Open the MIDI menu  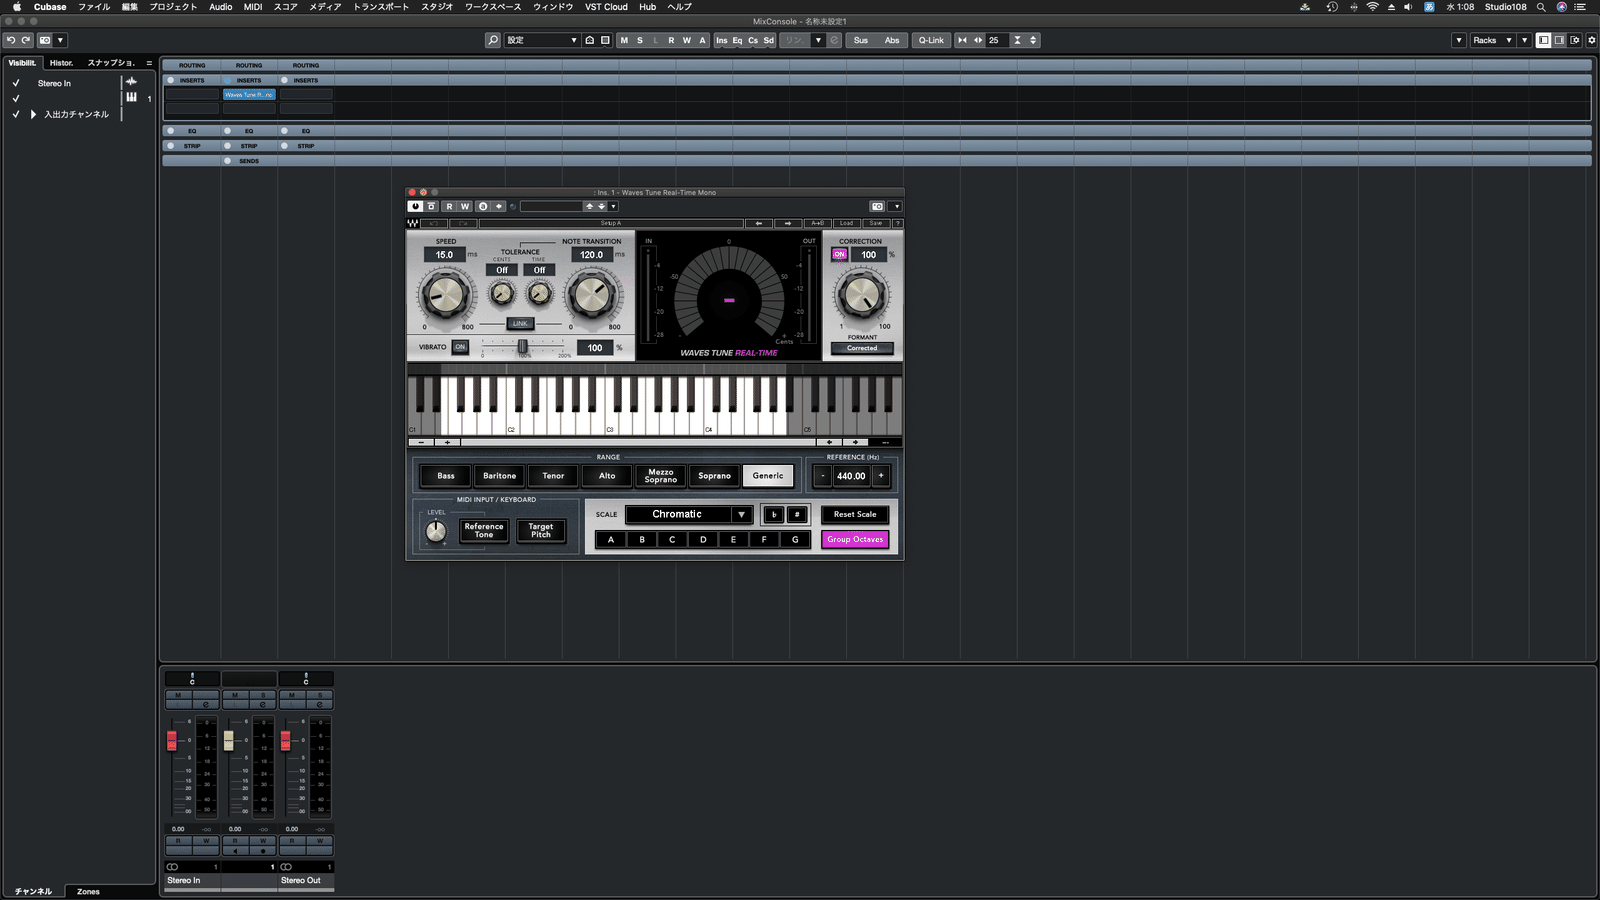pyautogui.click(x=253, y=7)
